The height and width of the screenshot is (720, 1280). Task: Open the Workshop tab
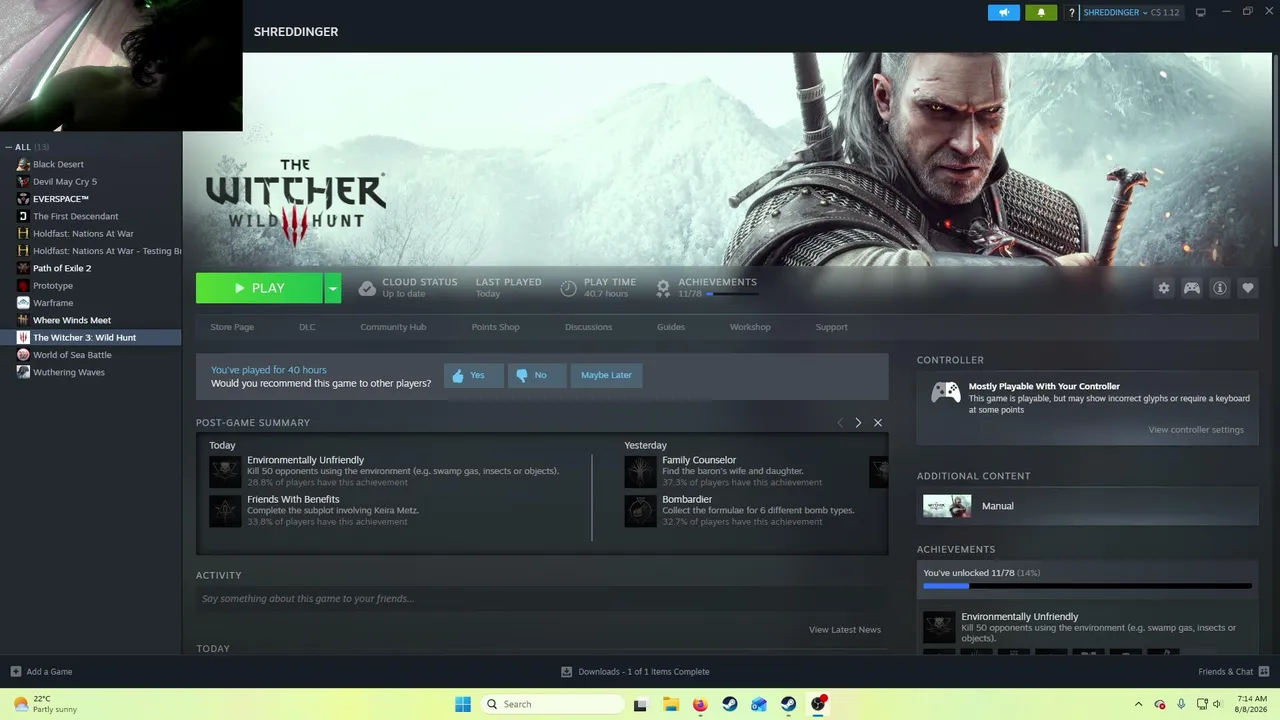(x=750, y=327)
